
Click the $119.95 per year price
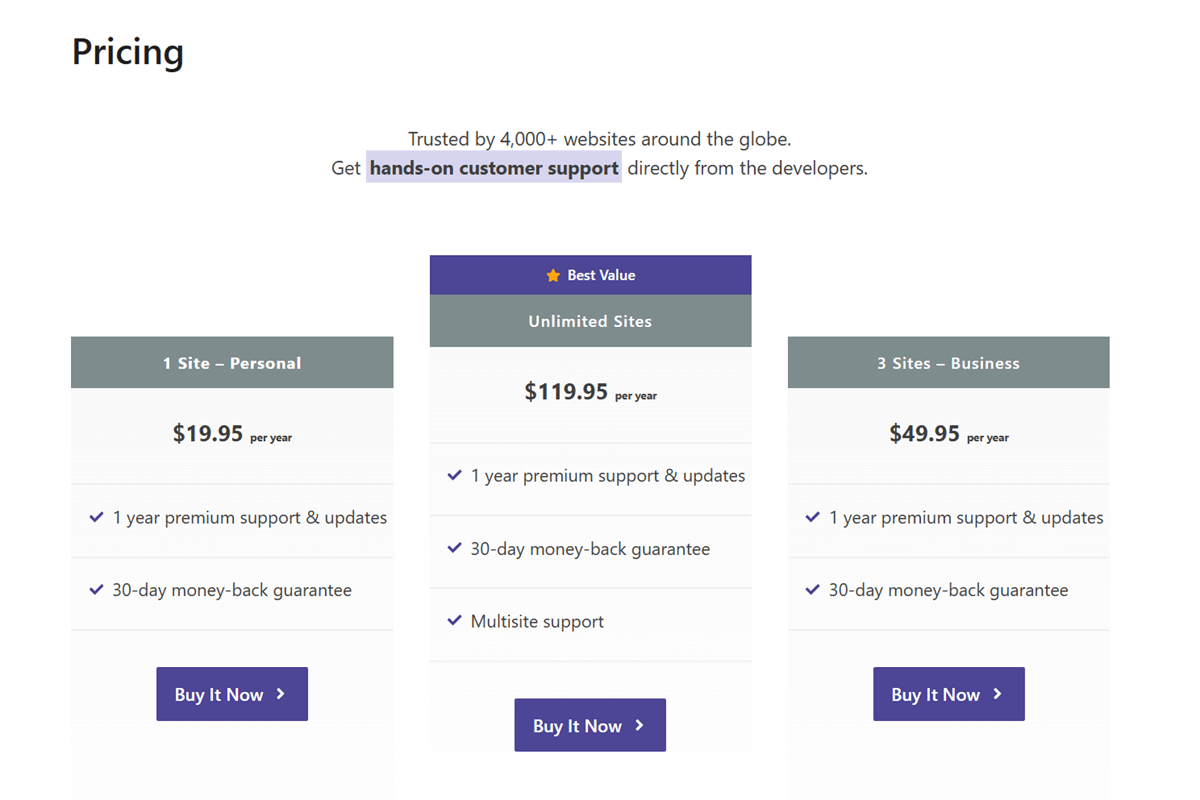point(590,392)
